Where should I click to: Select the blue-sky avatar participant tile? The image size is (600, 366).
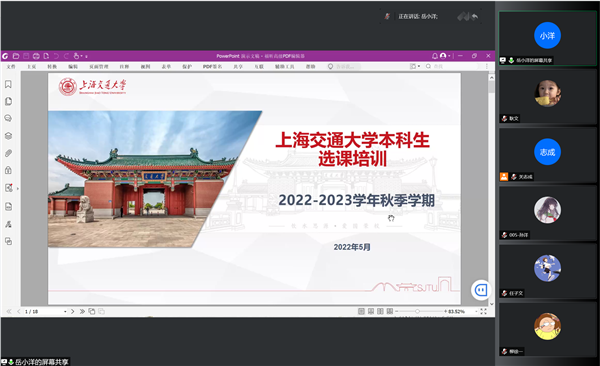547,271
